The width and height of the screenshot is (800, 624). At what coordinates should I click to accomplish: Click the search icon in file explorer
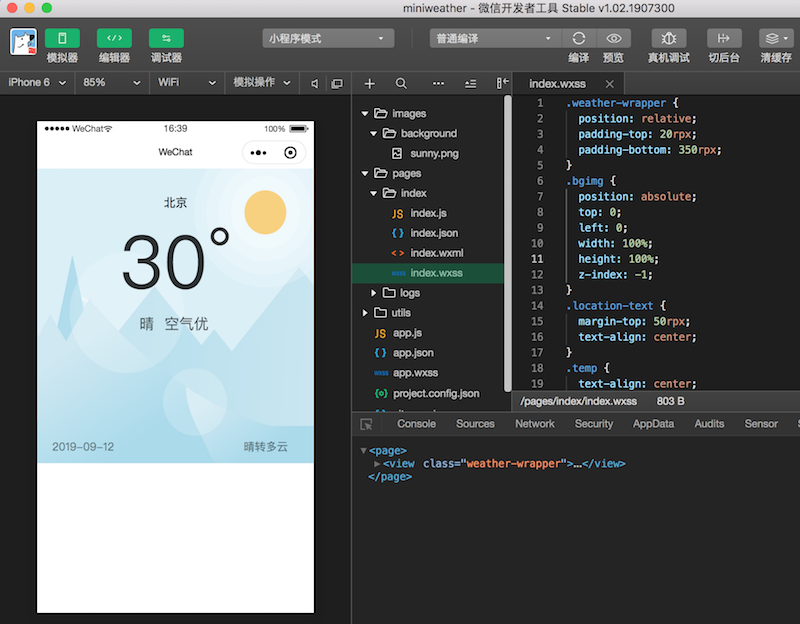coord(401,84)
